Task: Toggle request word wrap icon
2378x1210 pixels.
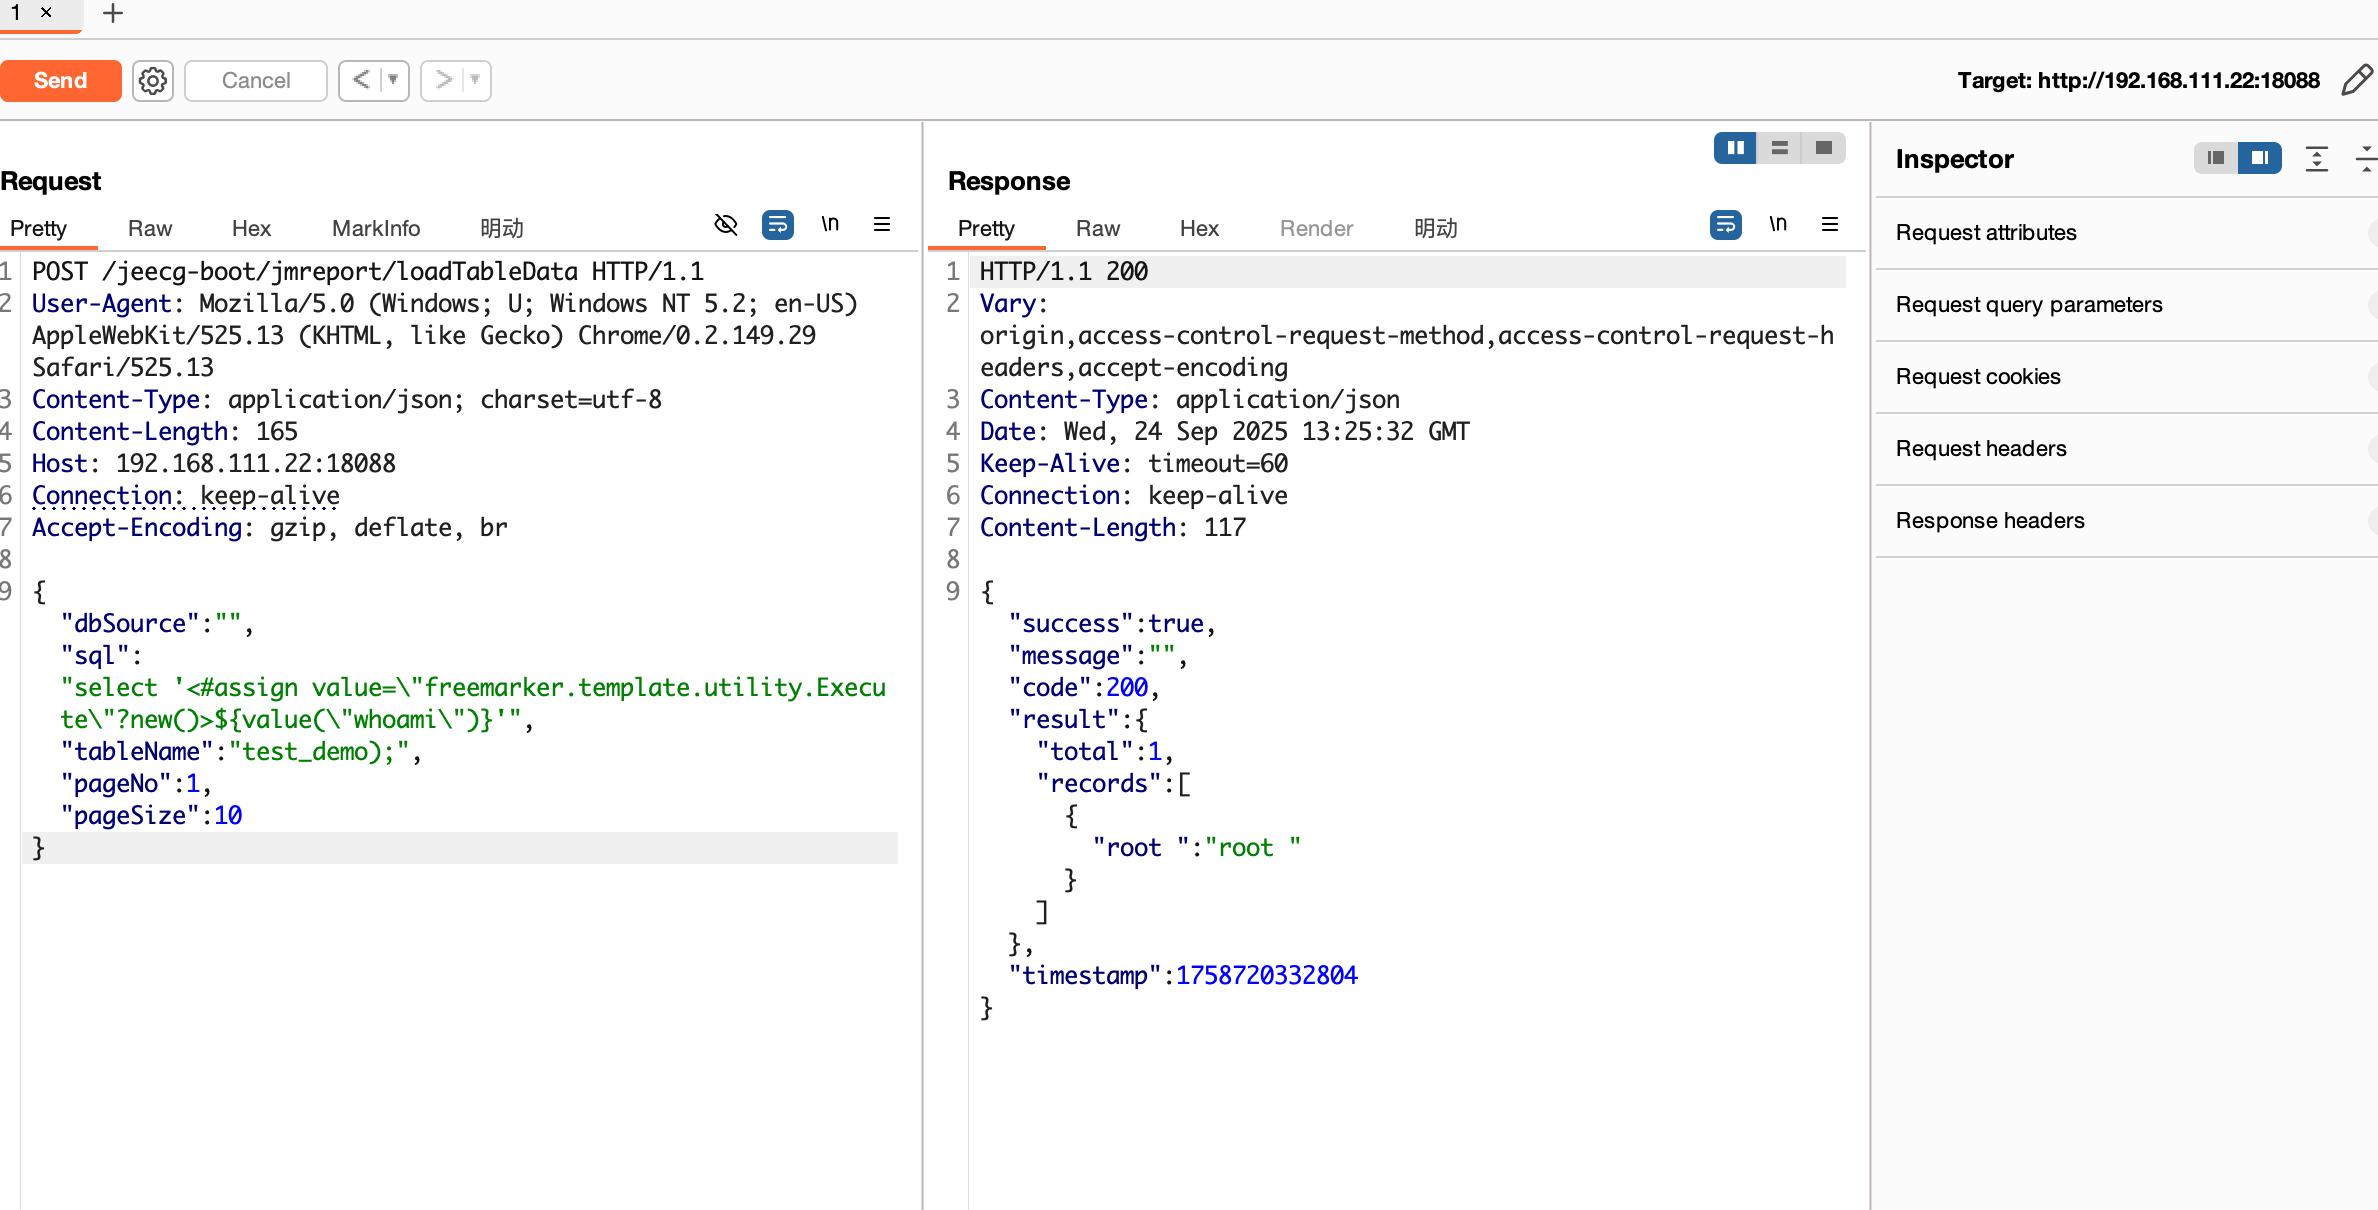Action: coord(777,225)
